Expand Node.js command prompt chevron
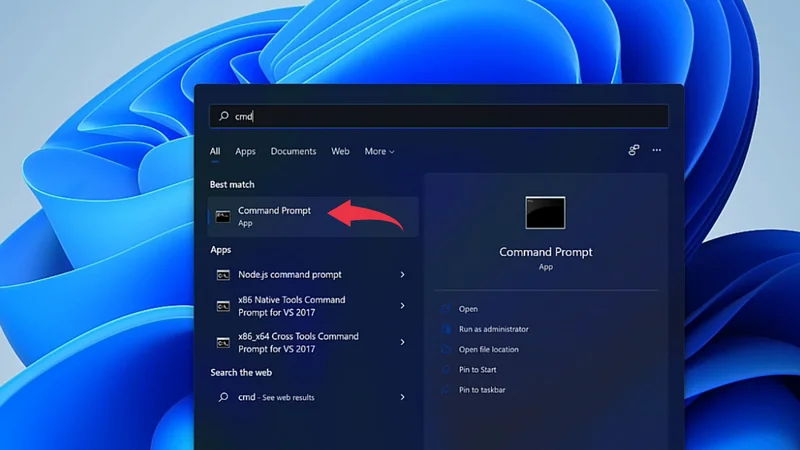The image size is (800, 450). tap(402, 275)
